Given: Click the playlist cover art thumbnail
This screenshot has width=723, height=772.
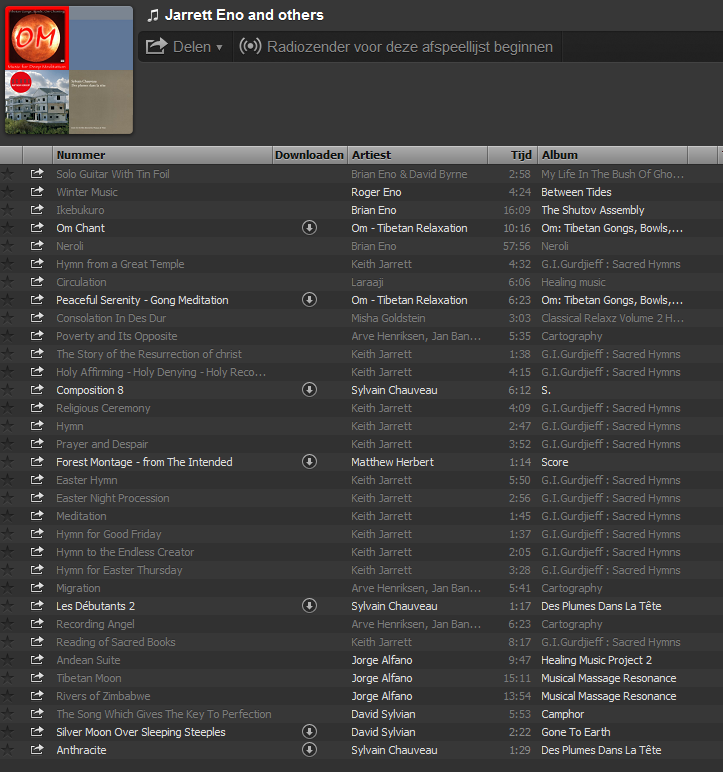Looking at the screenshot, I should tap(68, 70).
